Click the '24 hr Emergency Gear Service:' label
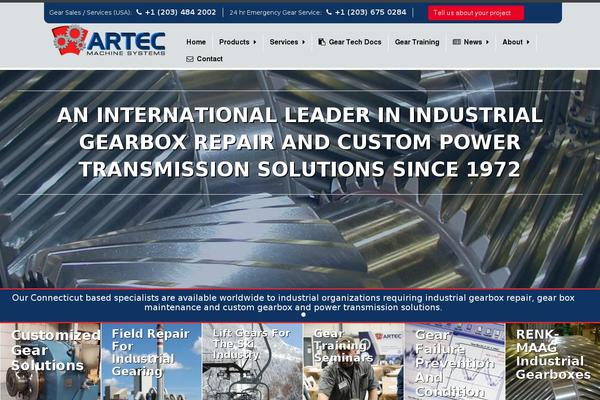600x400 pixels. (x=276, y=13)
